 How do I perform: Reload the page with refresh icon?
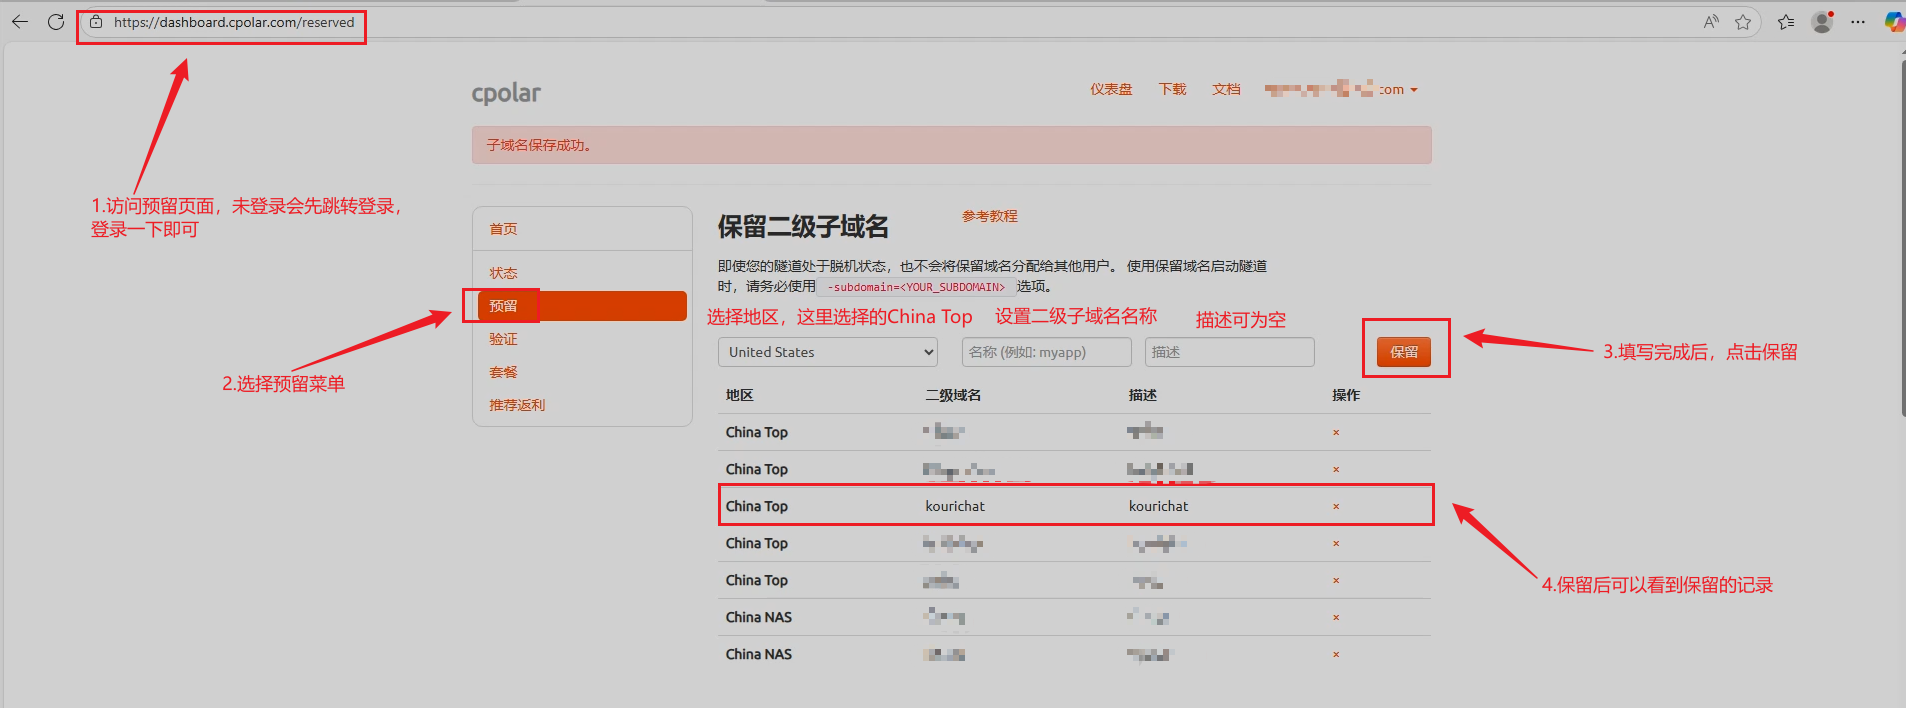56,21
